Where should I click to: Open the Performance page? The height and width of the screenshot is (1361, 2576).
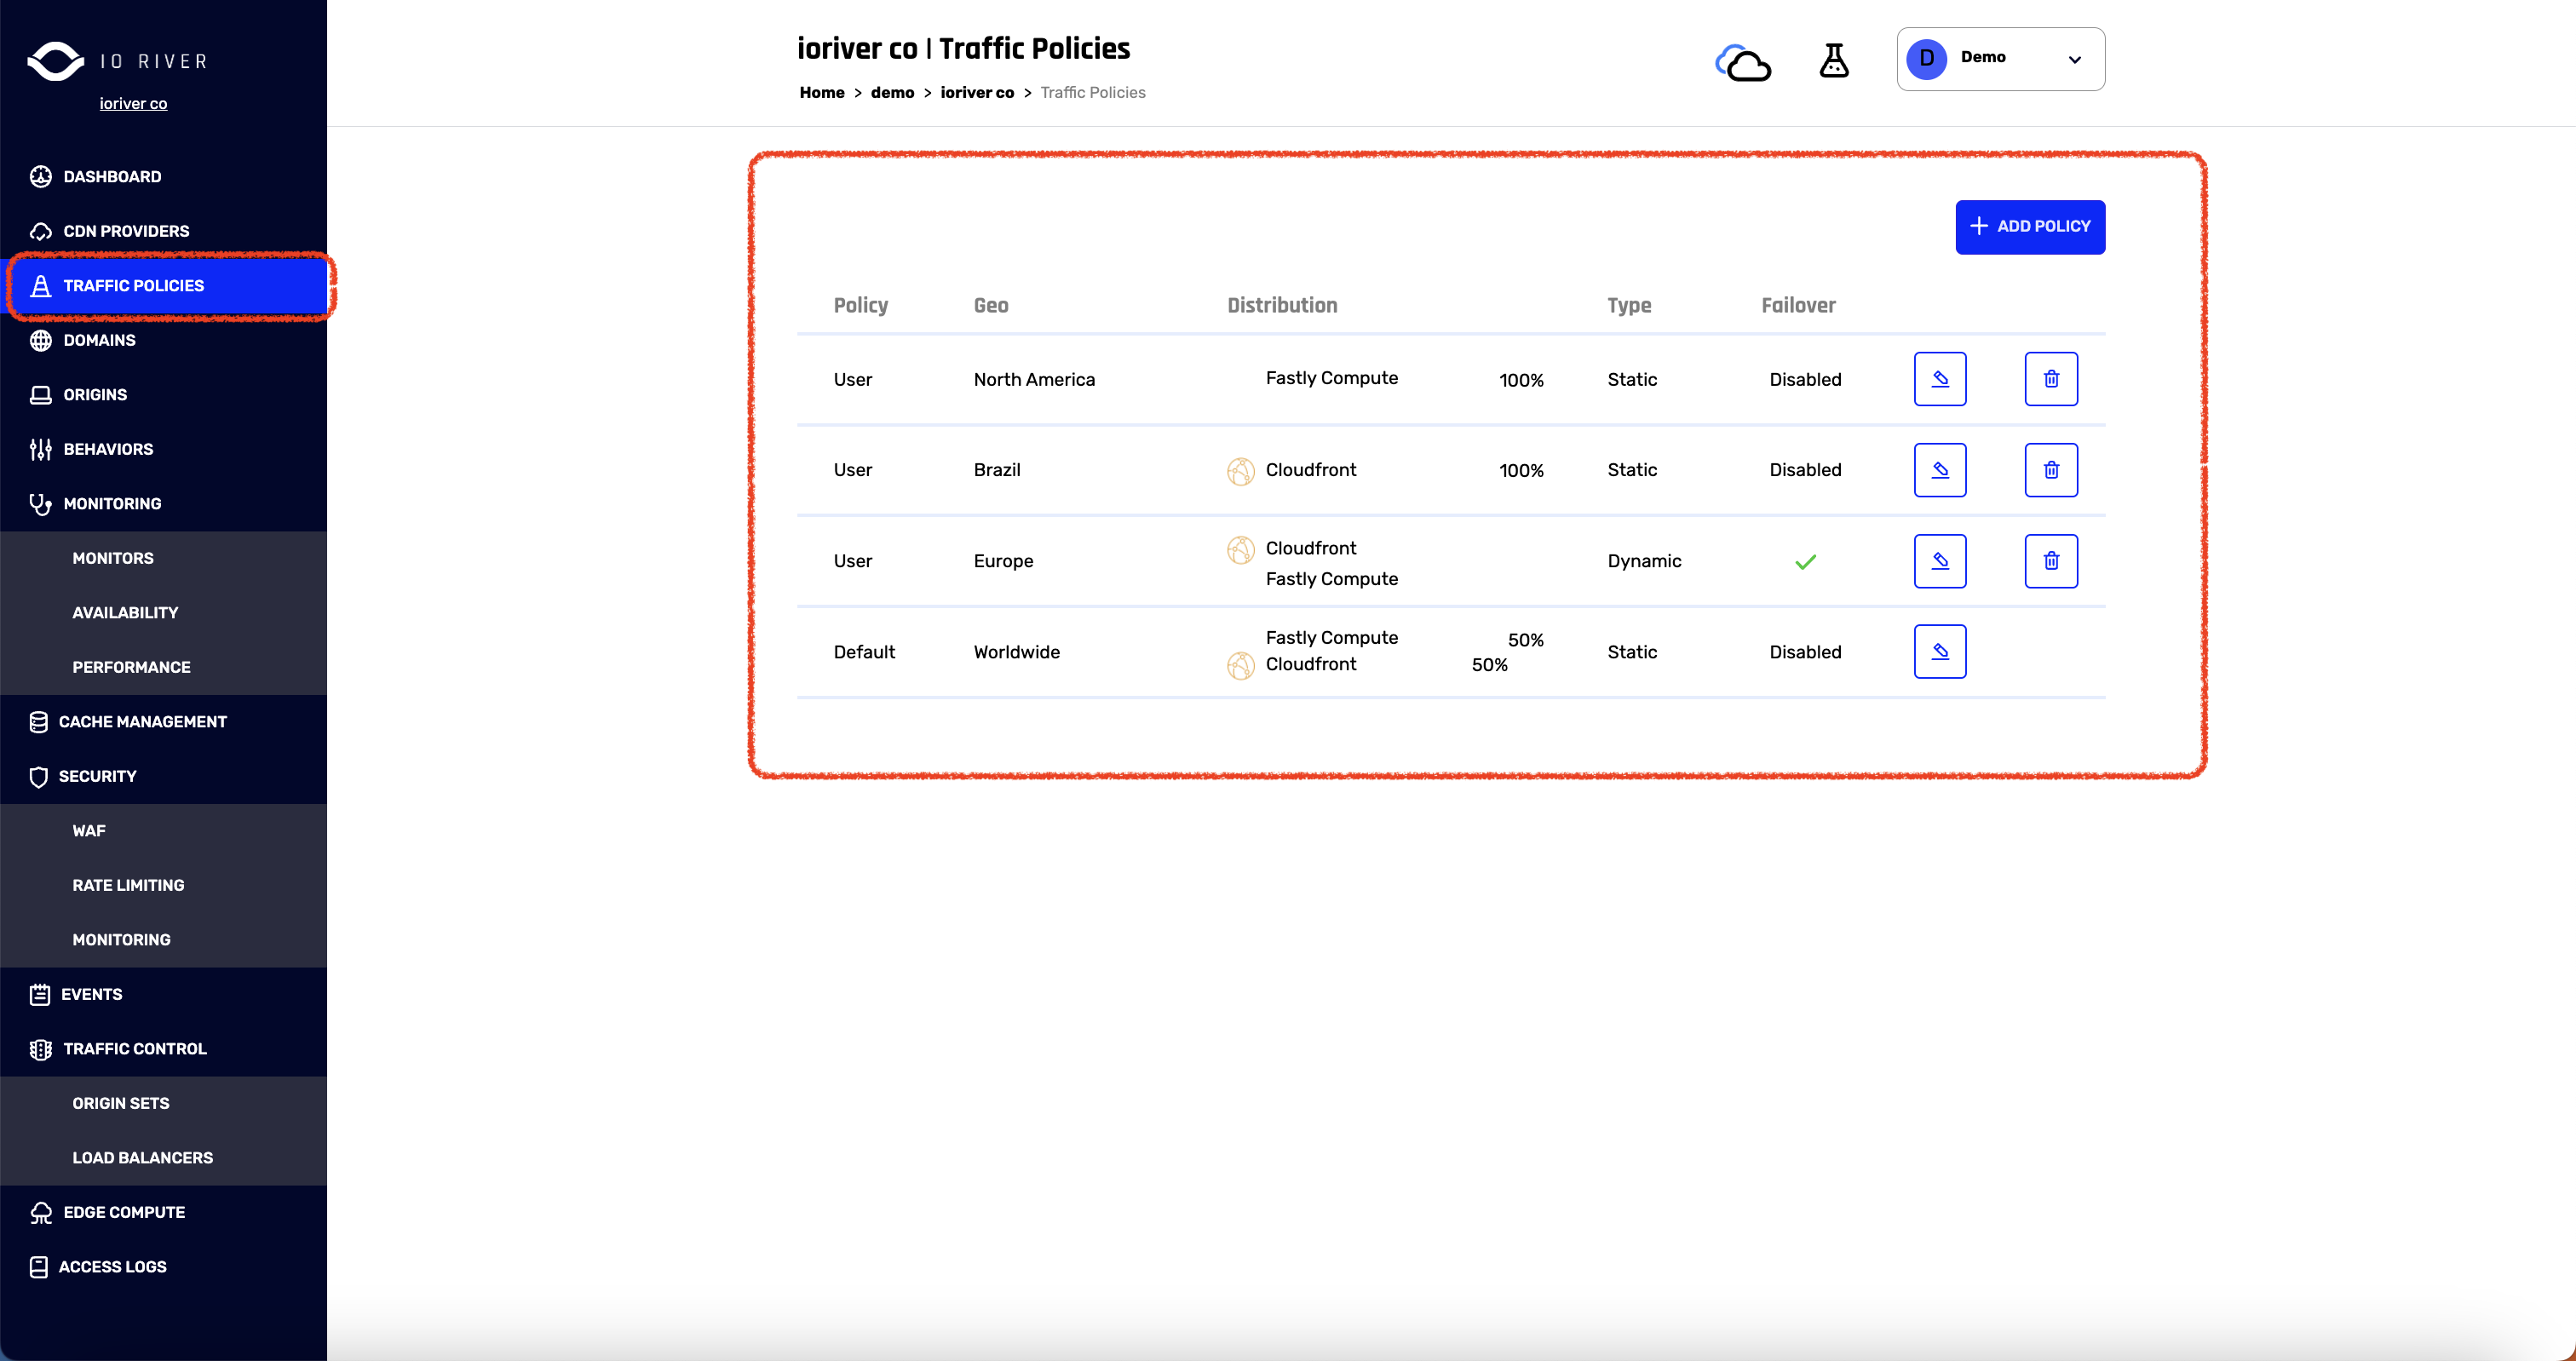[131, 667]
